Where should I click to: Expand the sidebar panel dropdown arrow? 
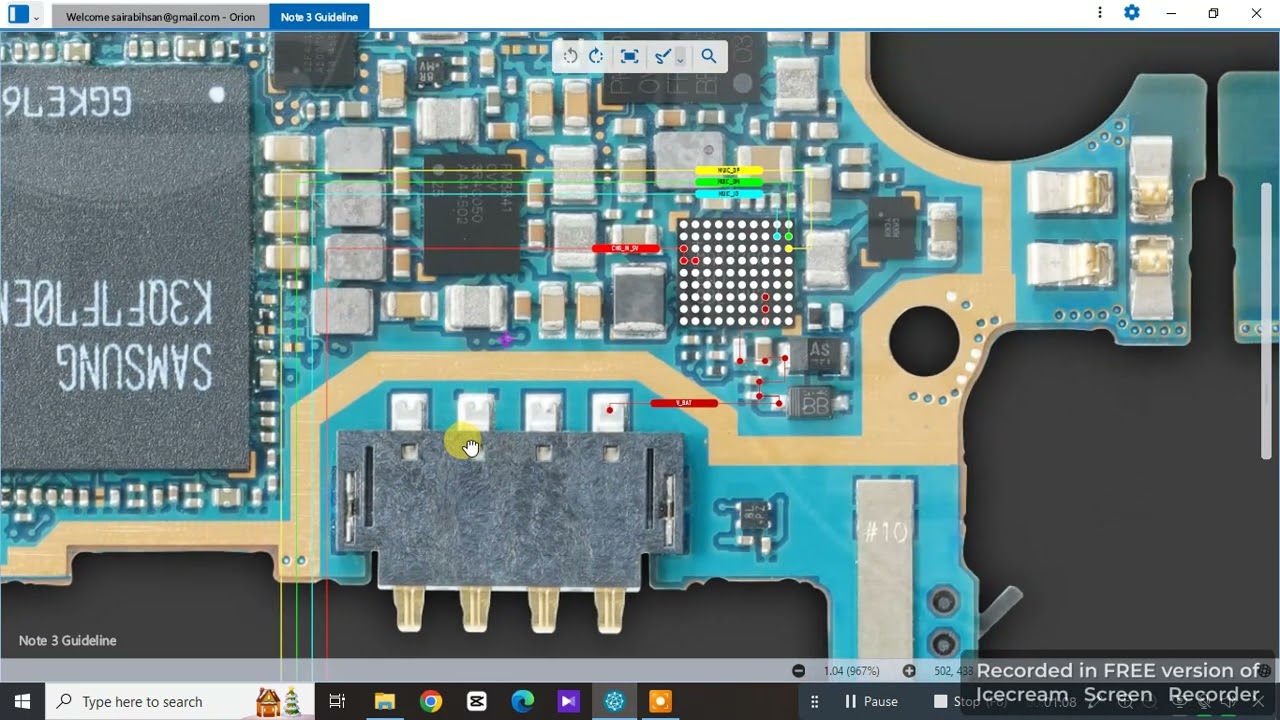(x=37, y=17)
